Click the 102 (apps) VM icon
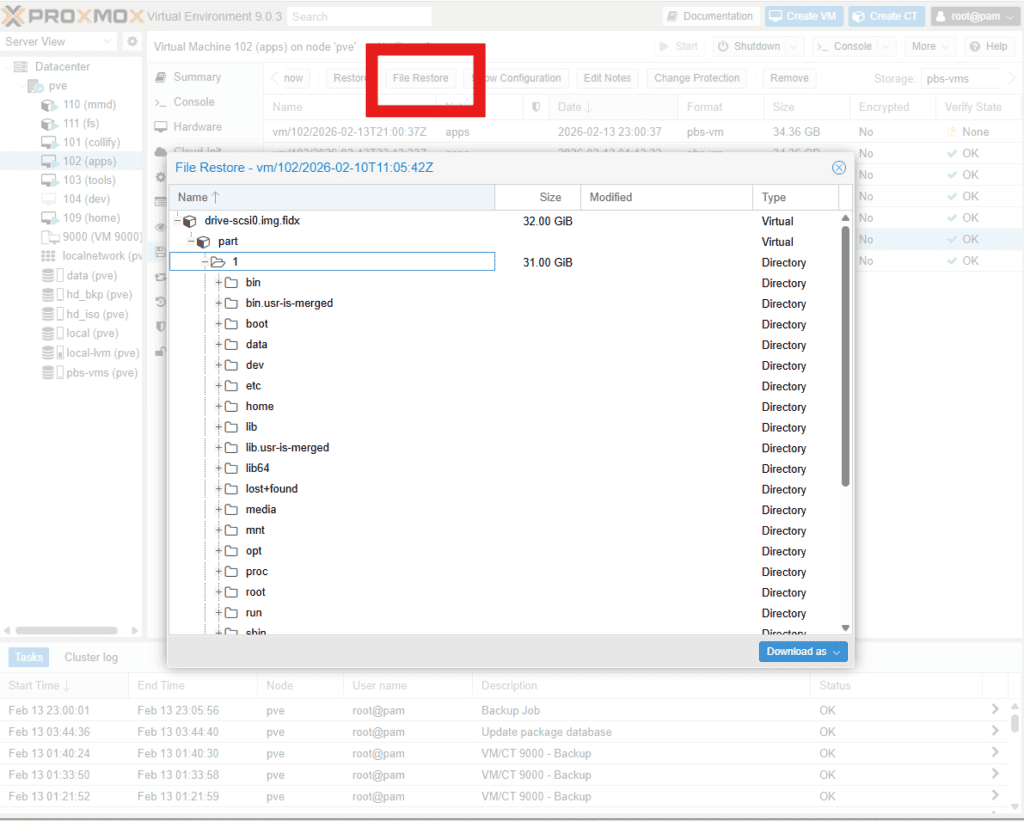Viewport: 1024px width, 821px height. [x=49, y=161]
